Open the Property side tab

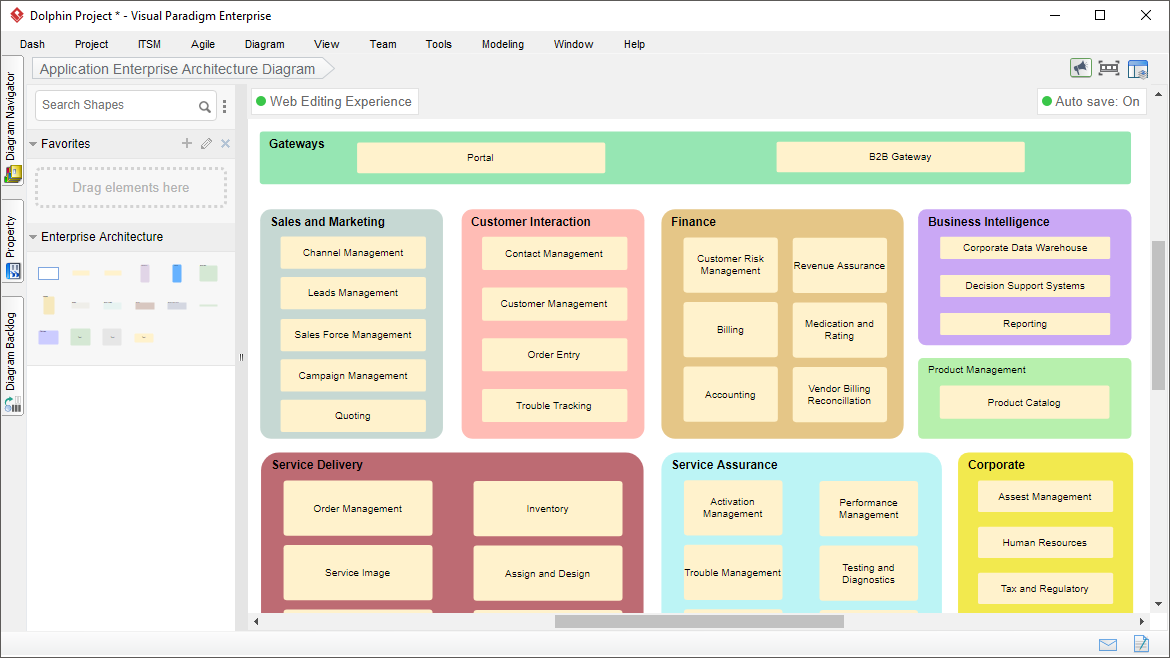[11, 241]
